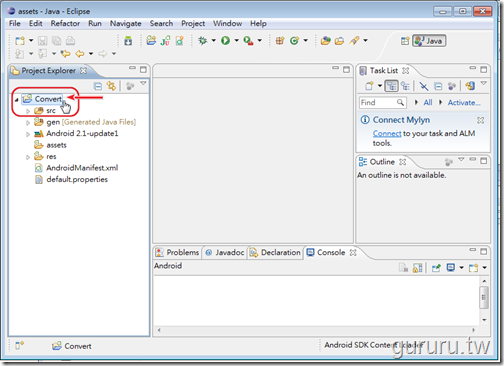Click the Back navigation arrow icon

[x=80, y=53]
